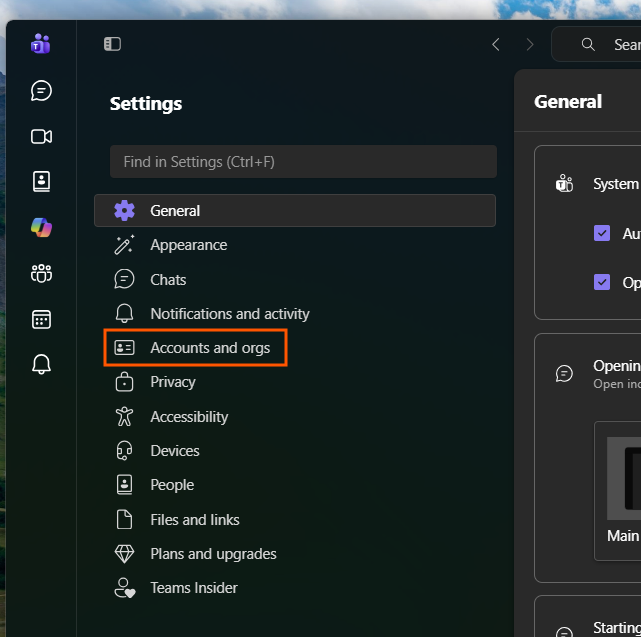This screenshot has height=637, width=641.
Task: Select the Main window layout thumbnail
Action: coord(624,478)
